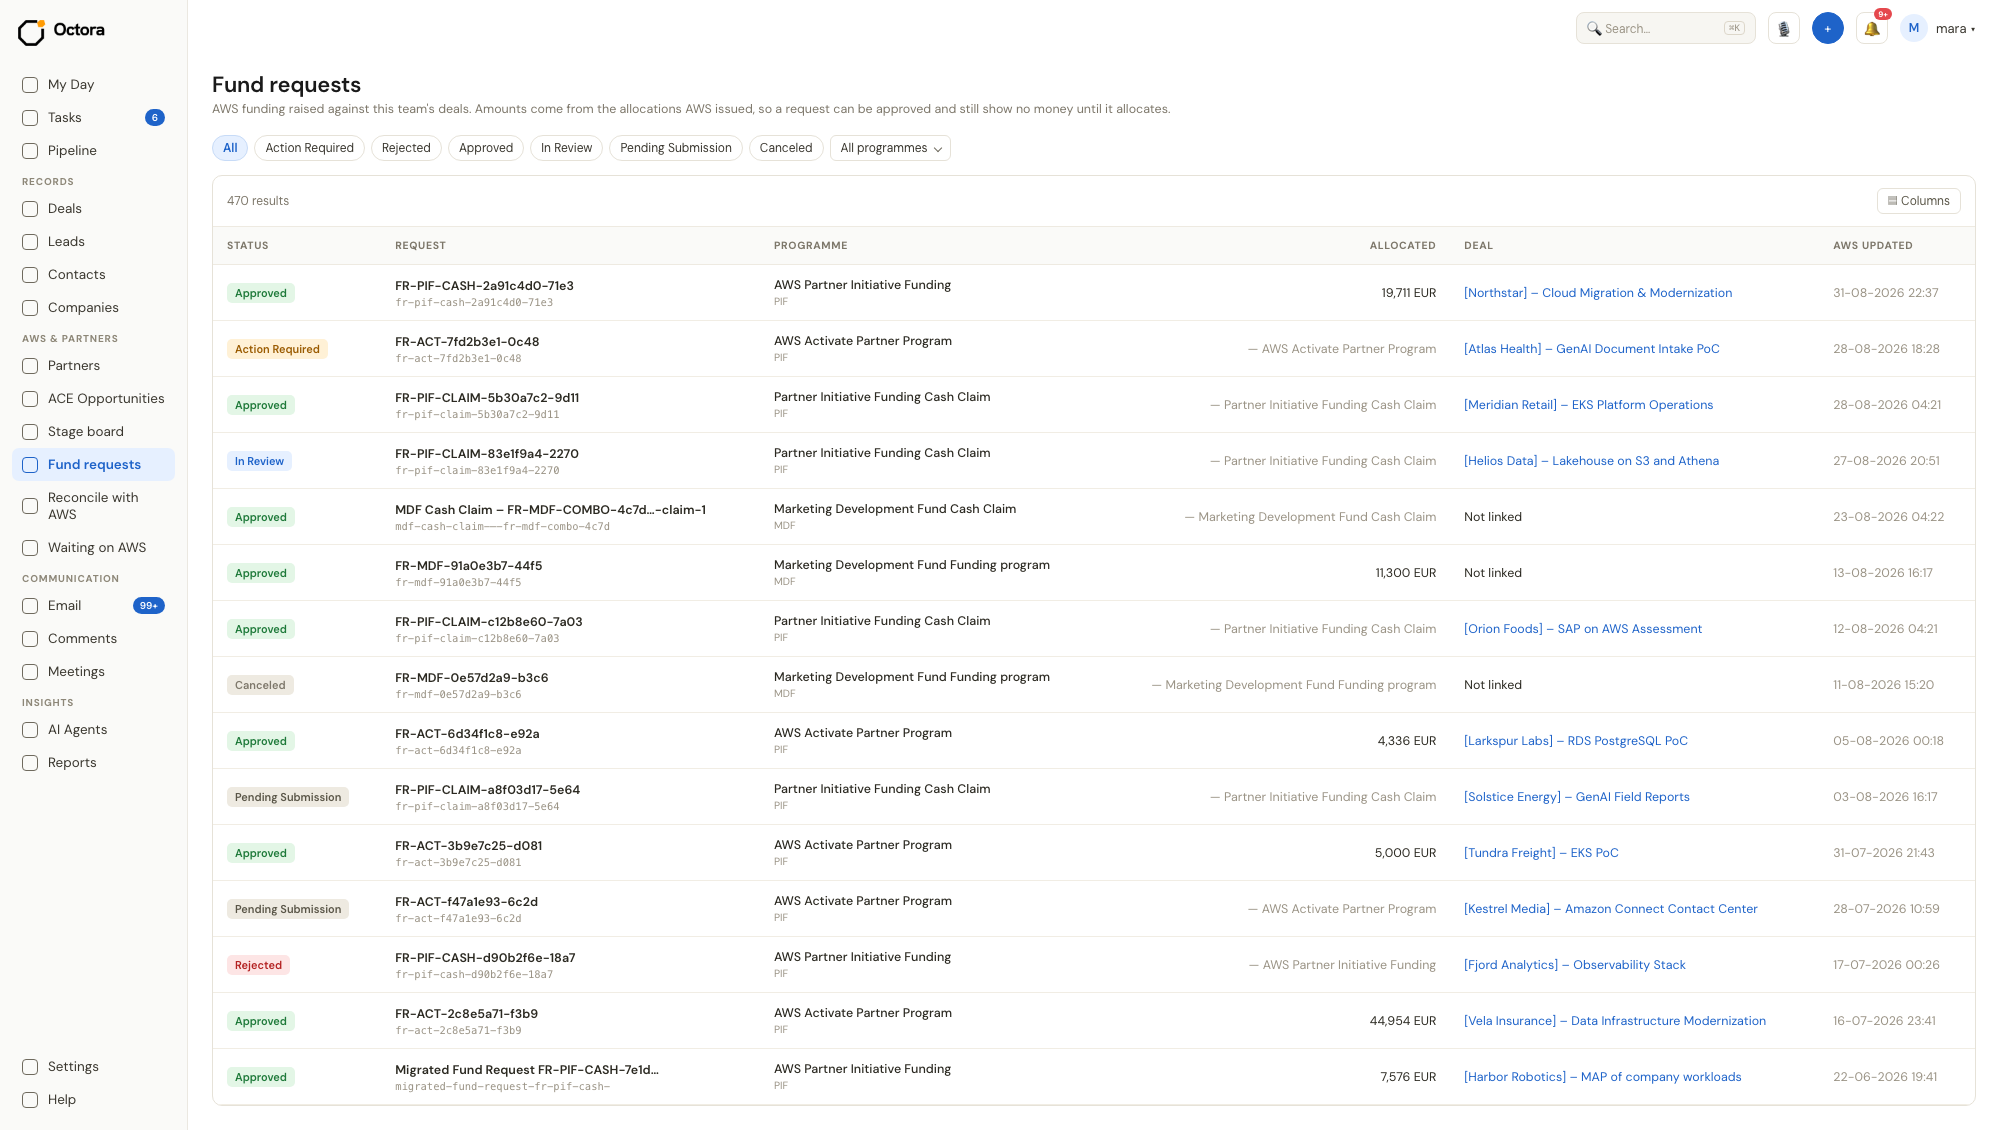Click the blue plus create button
Viewport: 2000px width, 1130px height.
coord(1828,29)
